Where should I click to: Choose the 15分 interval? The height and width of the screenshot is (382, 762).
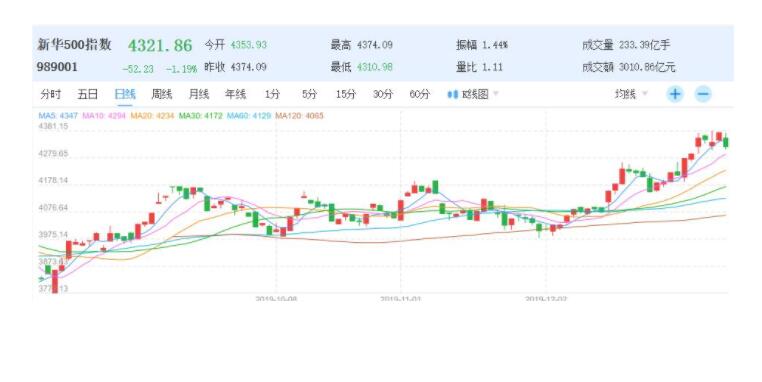(346, 94)
